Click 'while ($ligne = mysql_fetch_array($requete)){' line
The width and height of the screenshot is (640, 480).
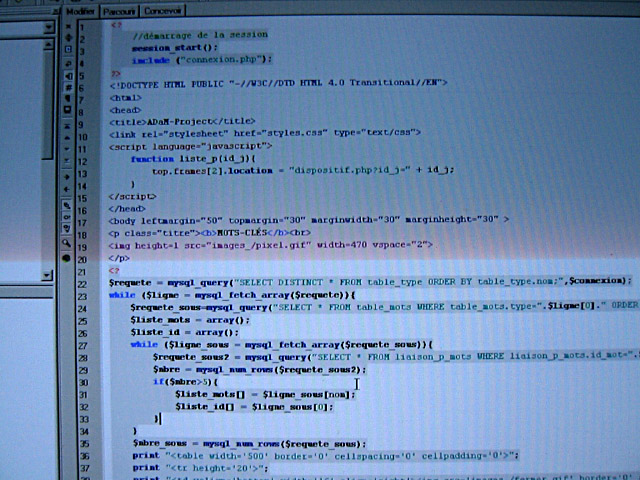(232, 295)
